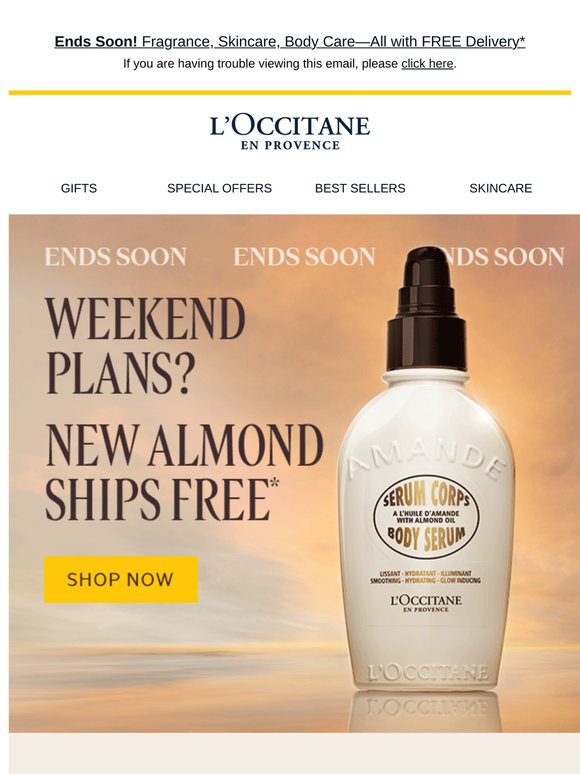Click the yellow SHOP NOW button

(x=121, y=580)
